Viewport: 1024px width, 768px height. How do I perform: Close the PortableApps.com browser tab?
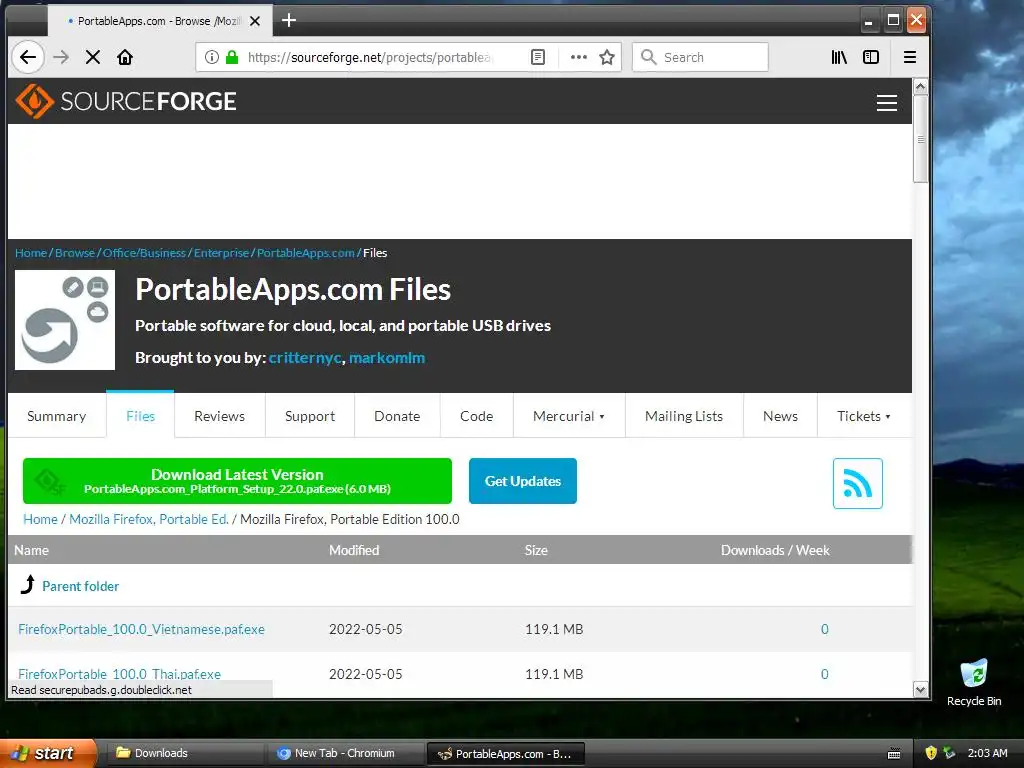pyautogui.click(x=255, y=21)
